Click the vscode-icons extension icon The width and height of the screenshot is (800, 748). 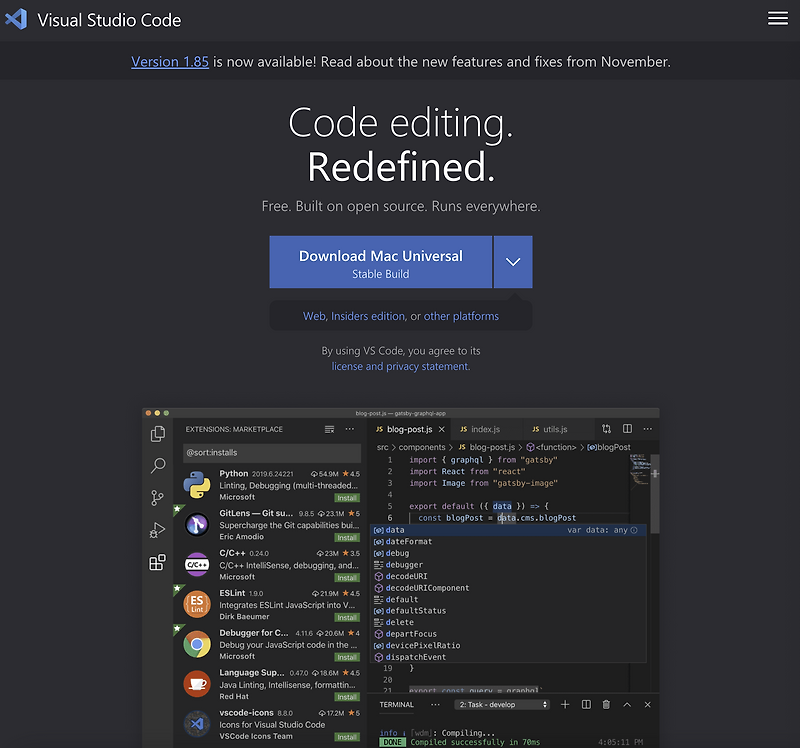(197, 724)
